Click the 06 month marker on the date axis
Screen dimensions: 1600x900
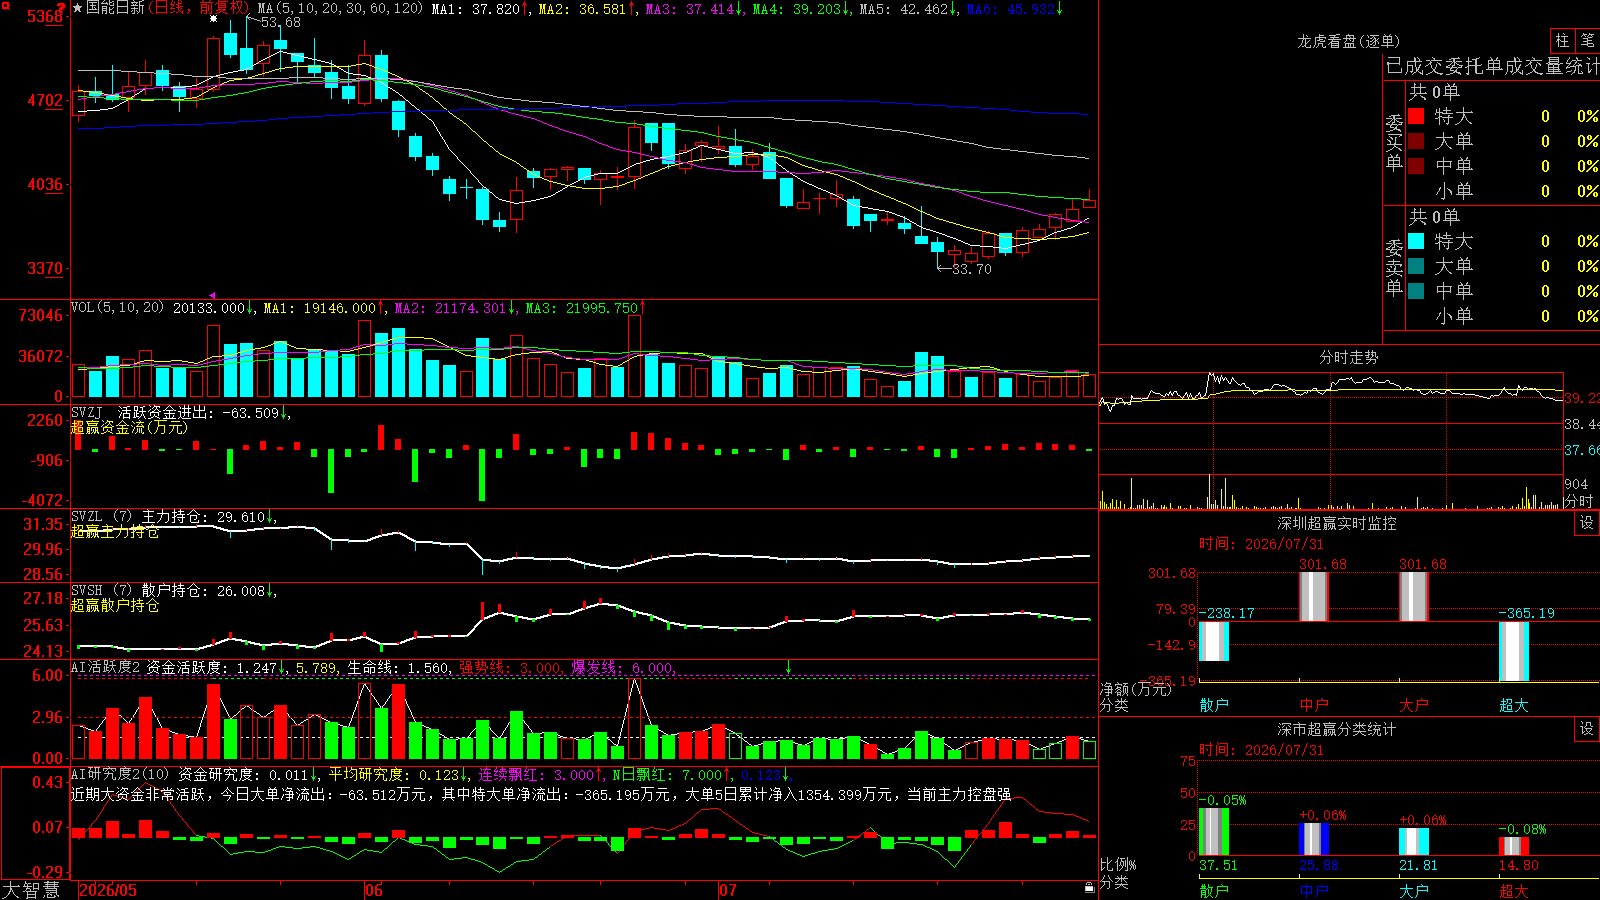(x=374, y=890)
